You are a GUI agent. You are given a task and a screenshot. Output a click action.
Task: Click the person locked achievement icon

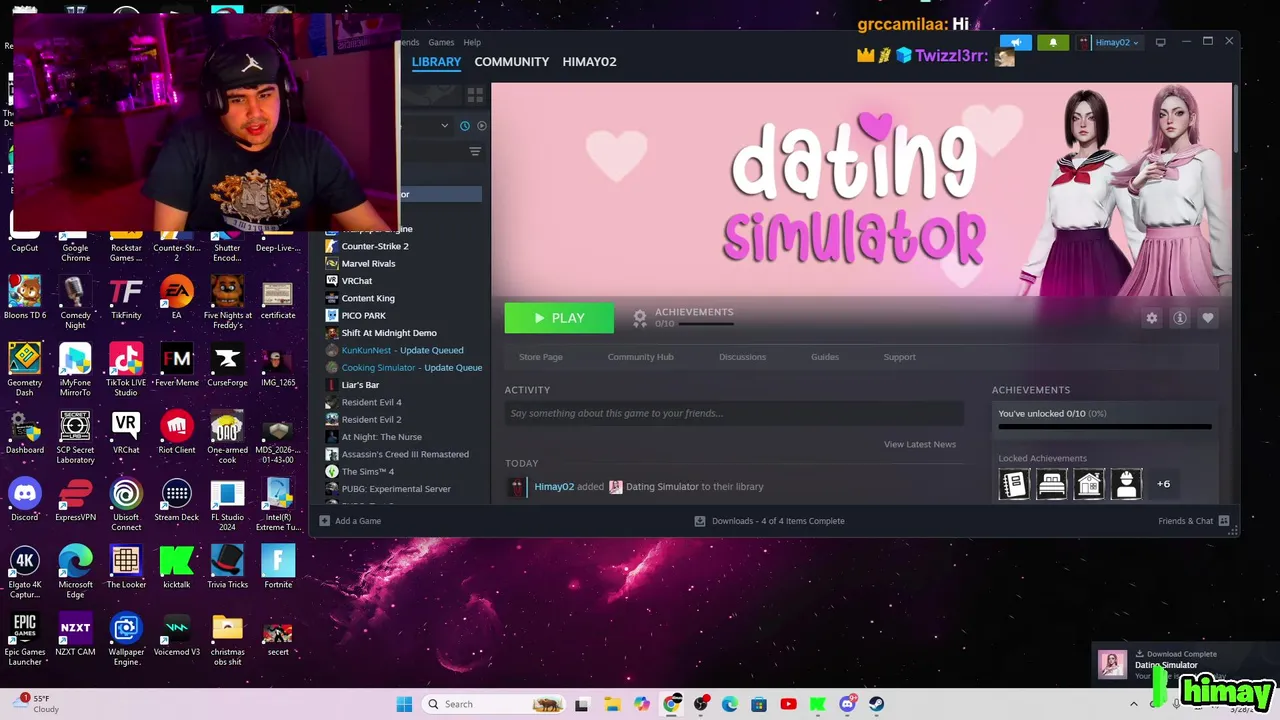1126,484
